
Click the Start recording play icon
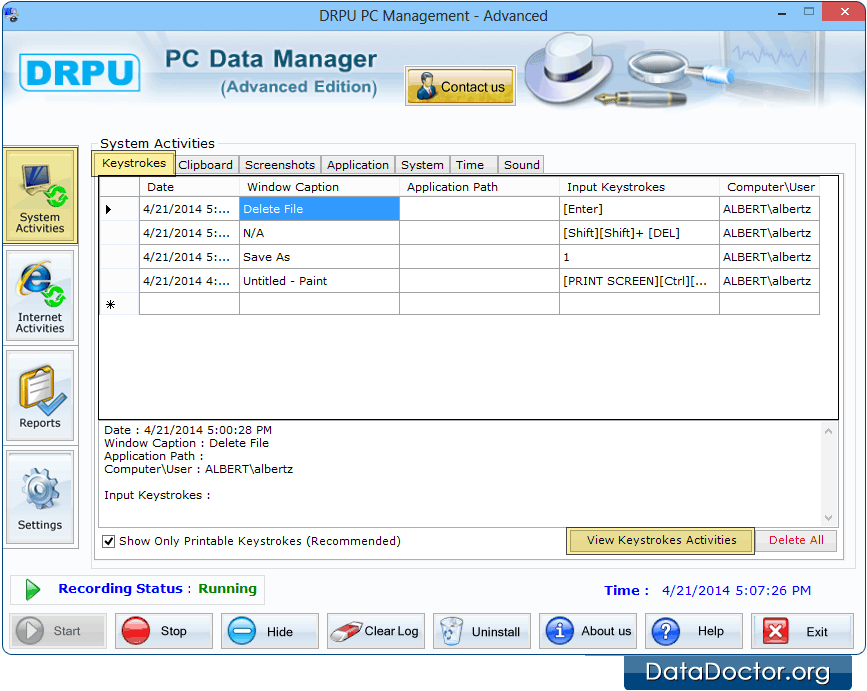click(30, 631)
